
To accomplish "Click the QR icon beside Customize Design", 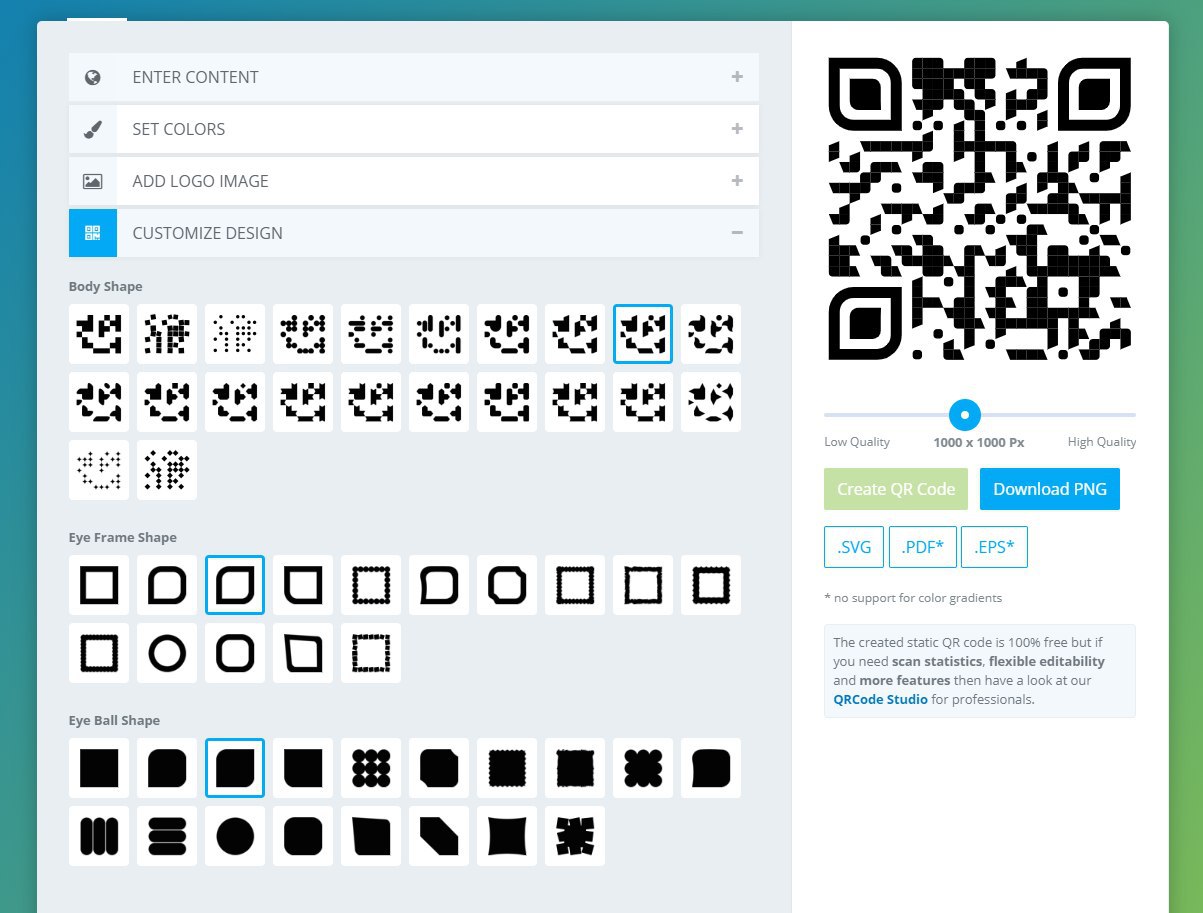I will coord(93,233).
